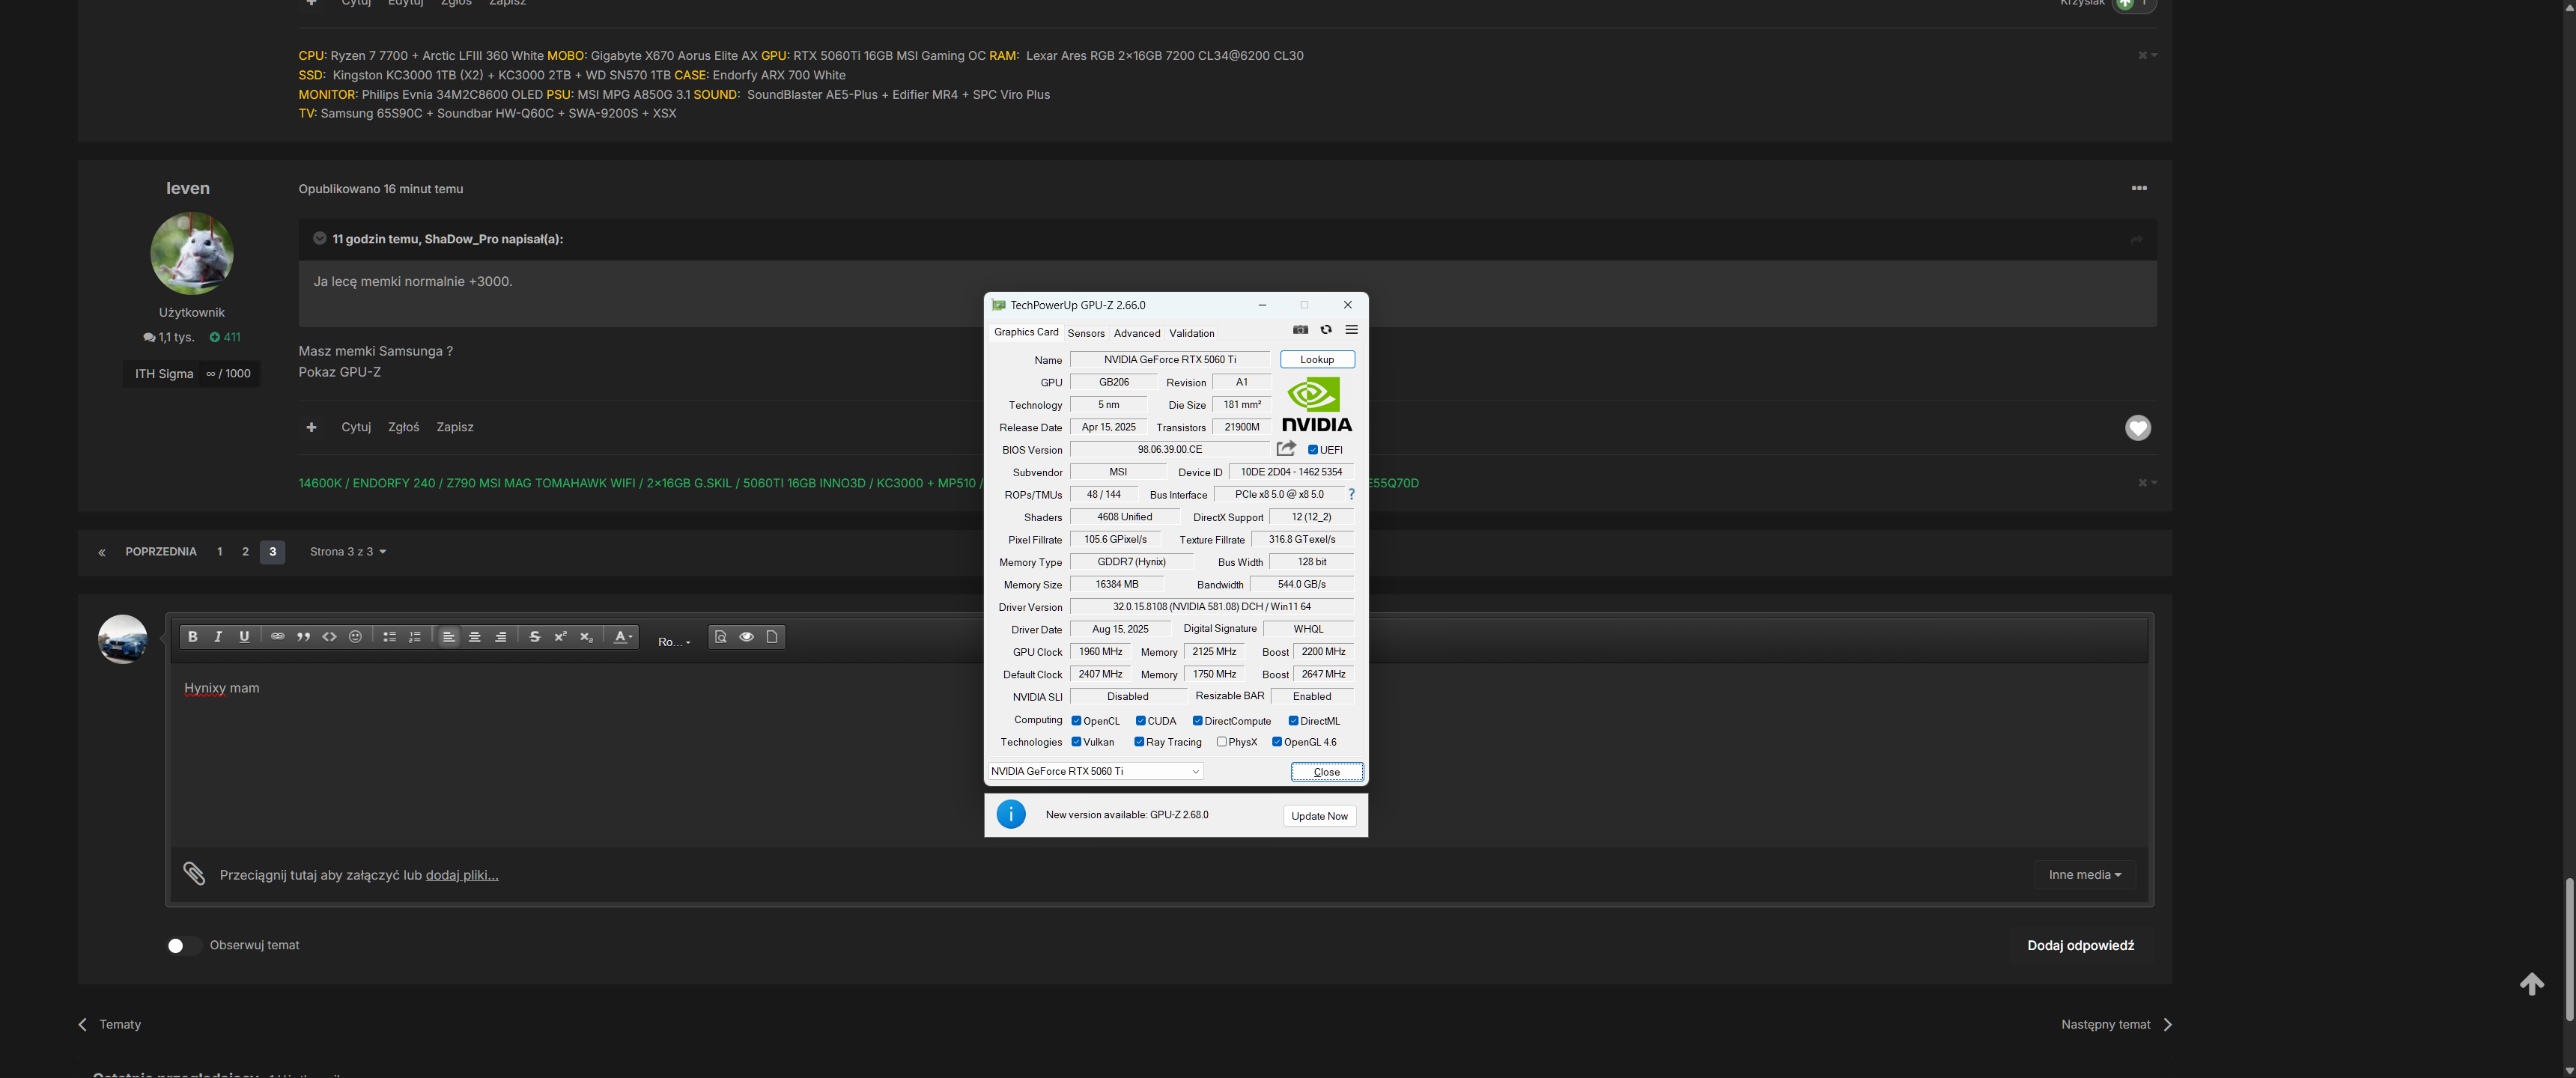Expand the Strona 3 z 3 page dropdown
The height and width of the screenshot is (1078, 2576).
point(347,552)
